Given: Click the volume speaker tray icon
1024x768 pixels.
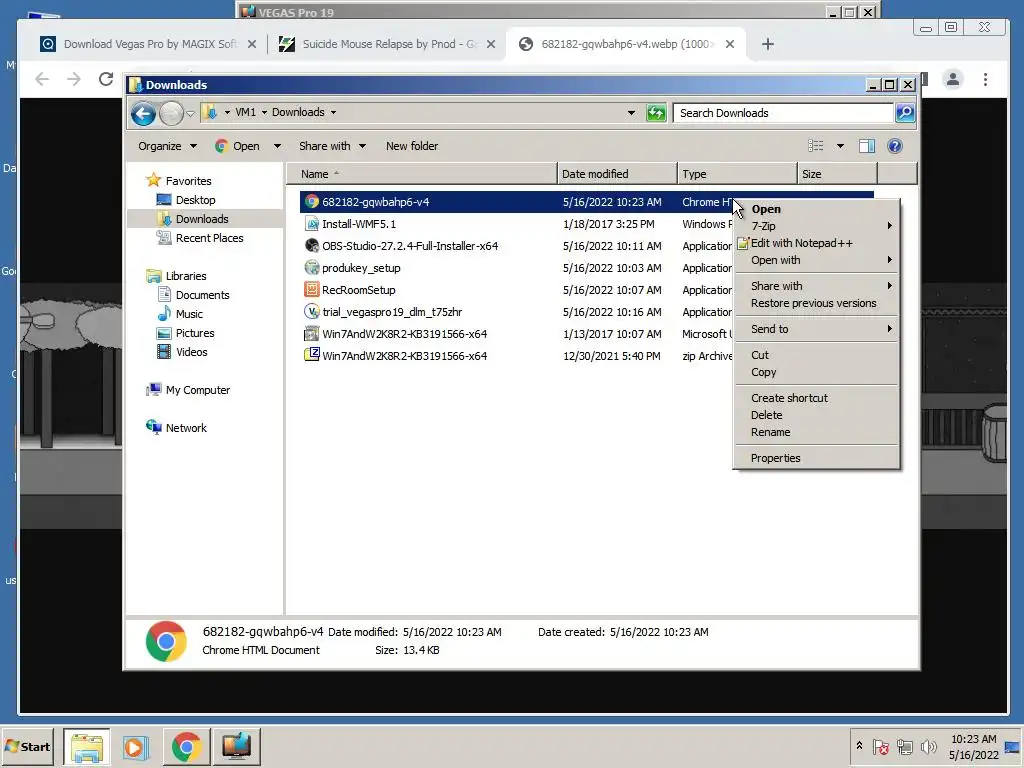Looking at the screenshot, I should coord(928,746).
